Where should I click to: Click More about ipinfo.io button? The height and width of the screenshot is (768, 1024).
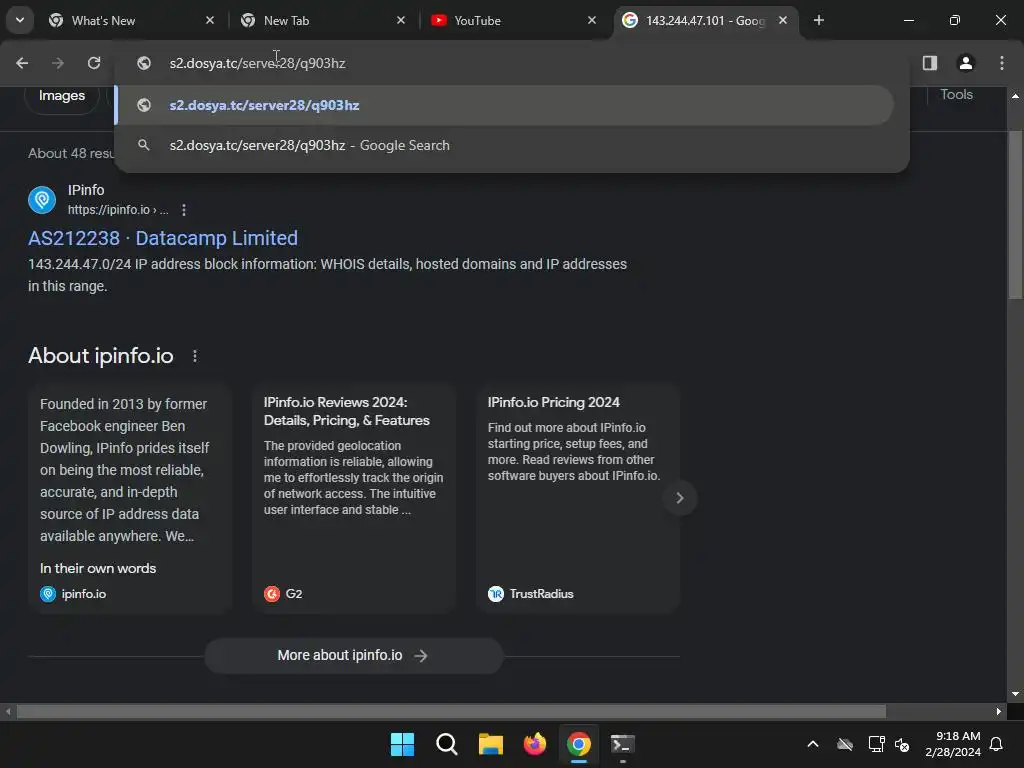coord(353,655)
